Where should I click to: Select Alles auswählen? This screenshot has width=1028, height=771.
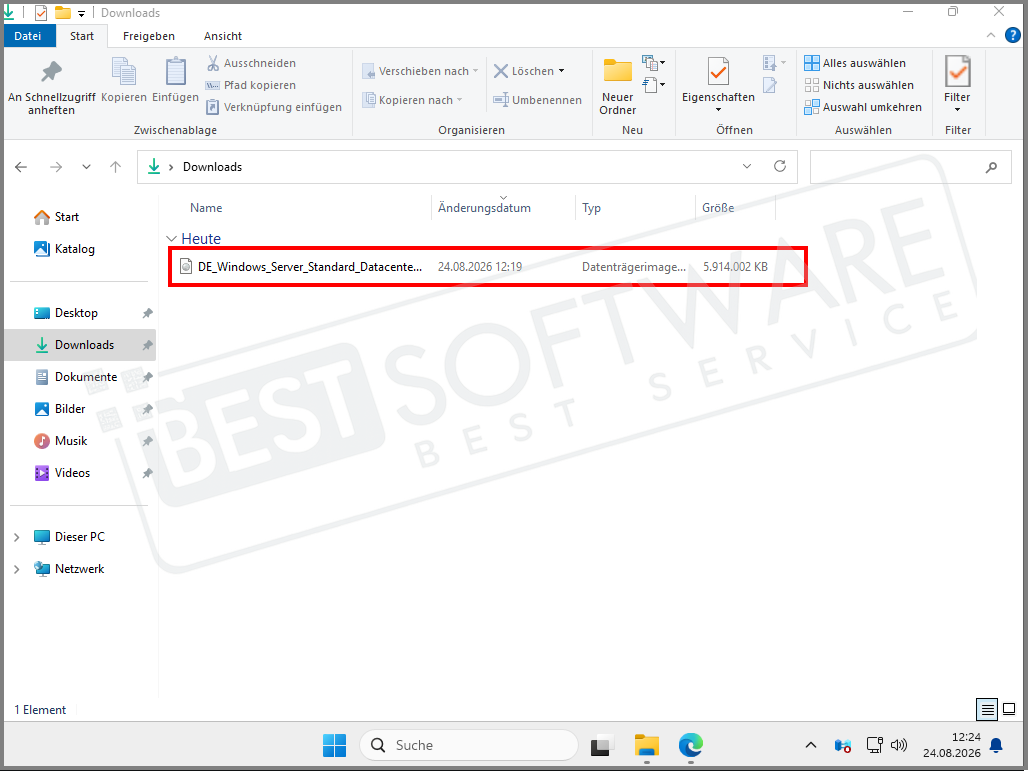(855, 63)
